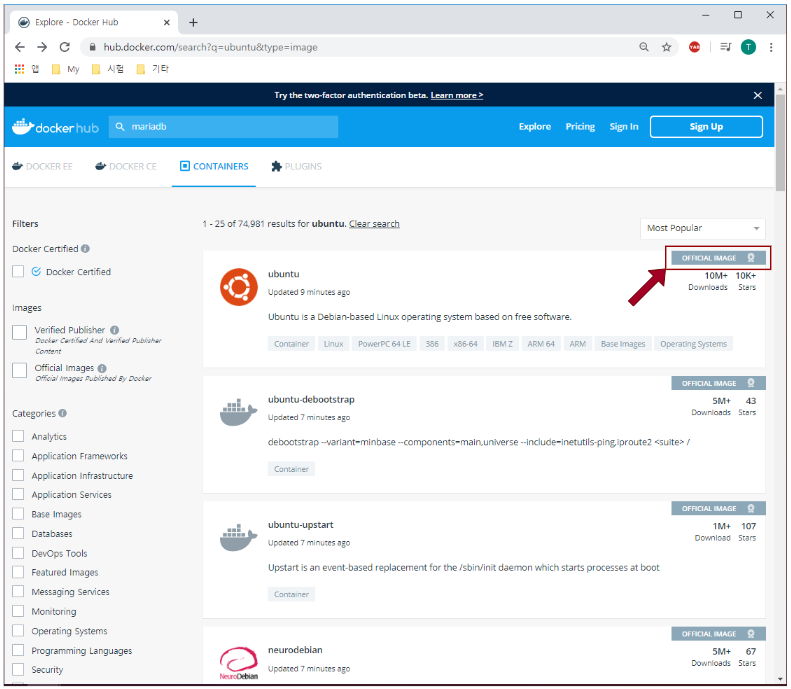Bookmark this page with the star icon
Viewport: 791px width, 689px height.
pos(666,47)
